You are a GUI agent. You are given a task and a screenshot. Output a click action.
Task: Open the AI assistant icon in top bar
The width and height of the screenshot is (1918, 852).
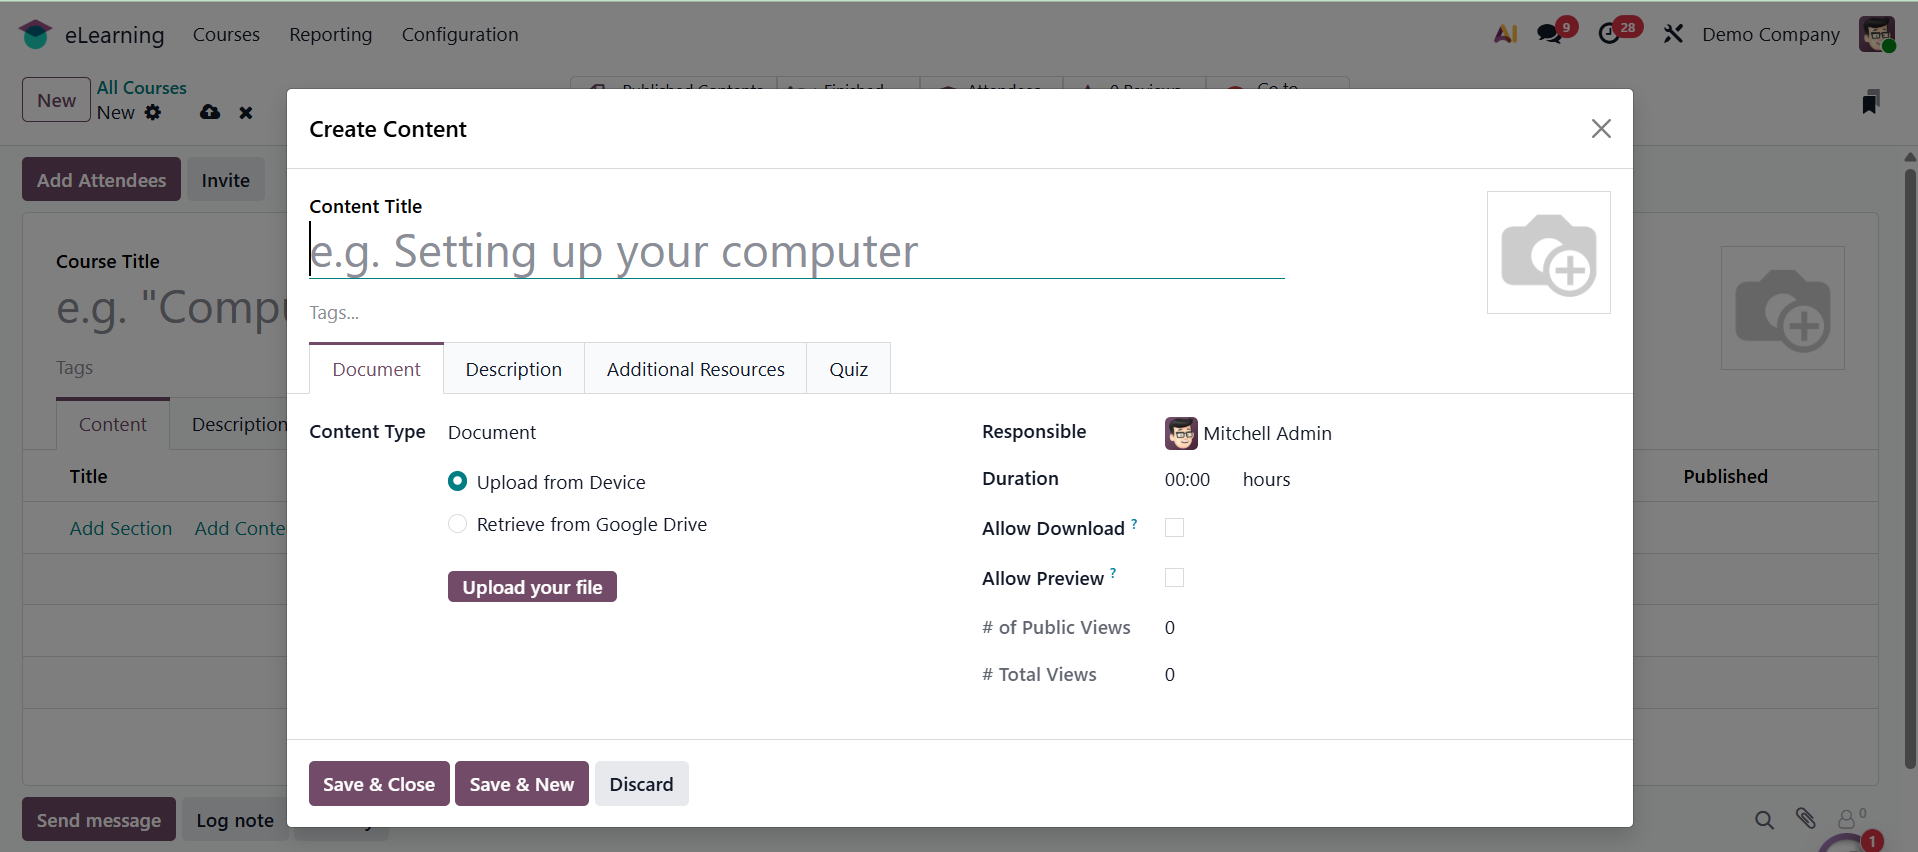1505,34
